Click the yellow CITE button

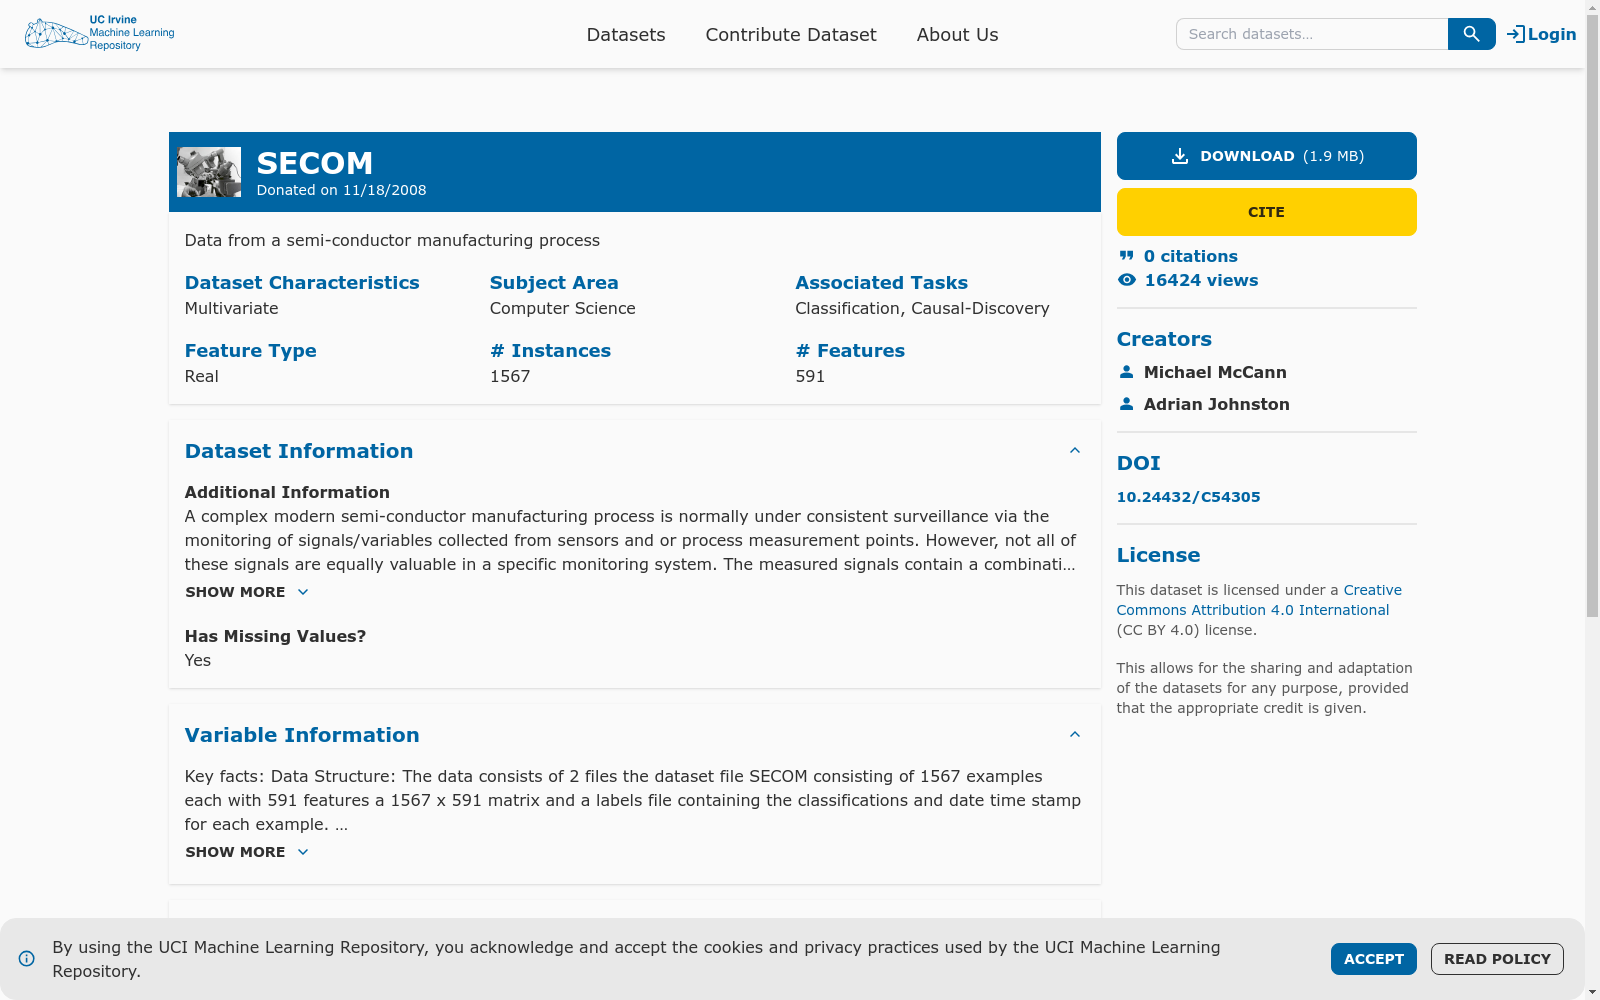pos(1267,212)
